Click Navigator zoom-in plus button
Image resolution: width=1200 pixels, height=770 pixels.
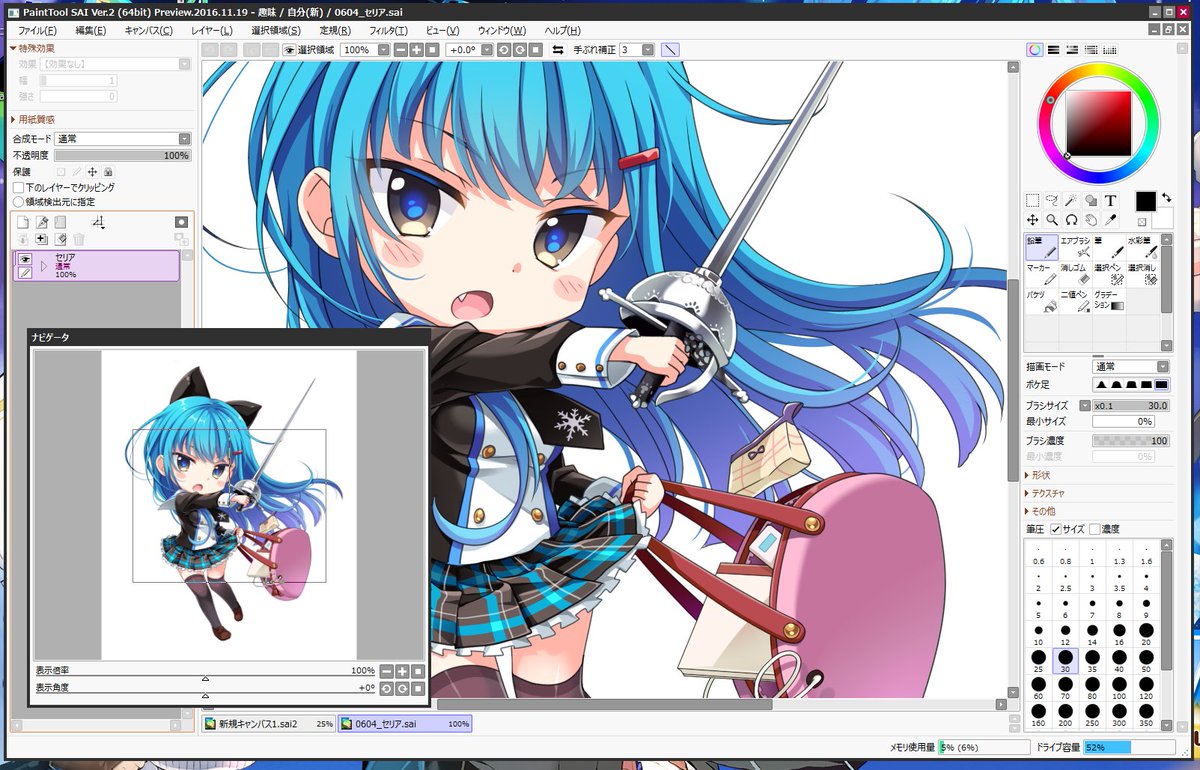pyautogui.click(x=402, y=672)
